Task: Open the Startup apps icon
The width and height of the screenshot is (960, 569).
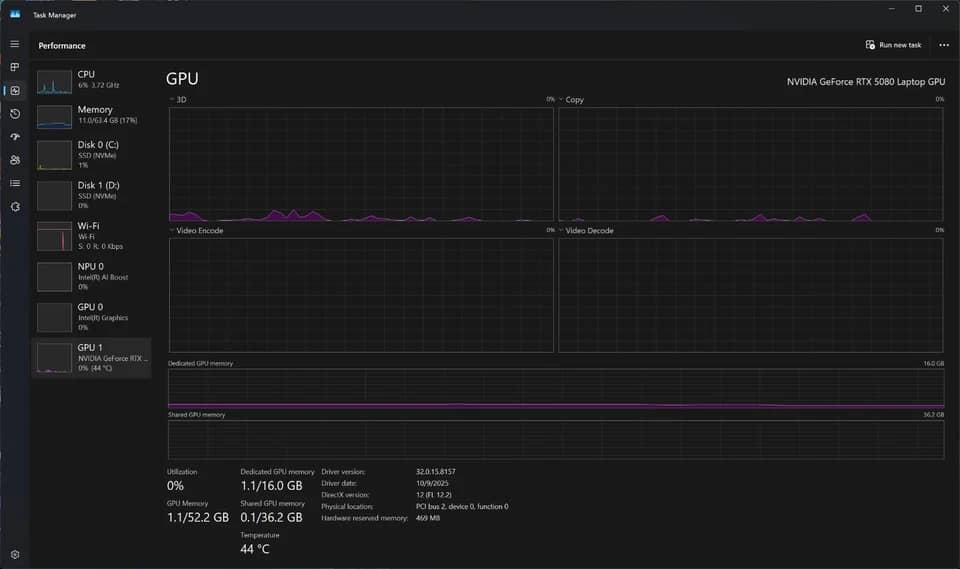Action: (15, 137)
